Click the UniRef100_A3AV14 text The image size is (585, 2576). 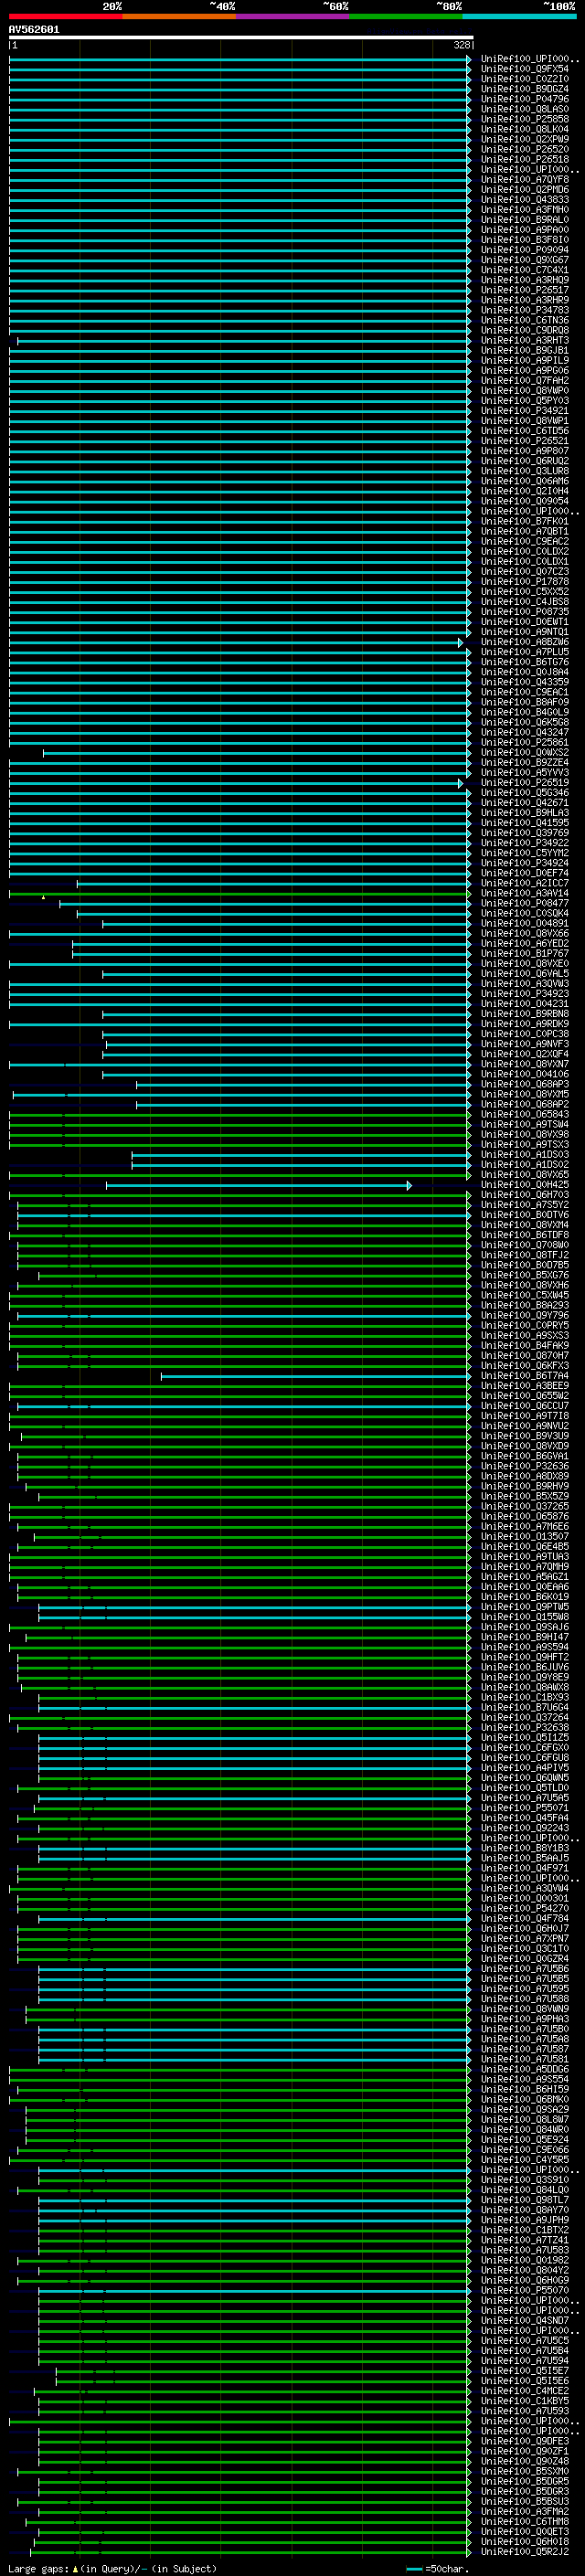tap(525, 894)
